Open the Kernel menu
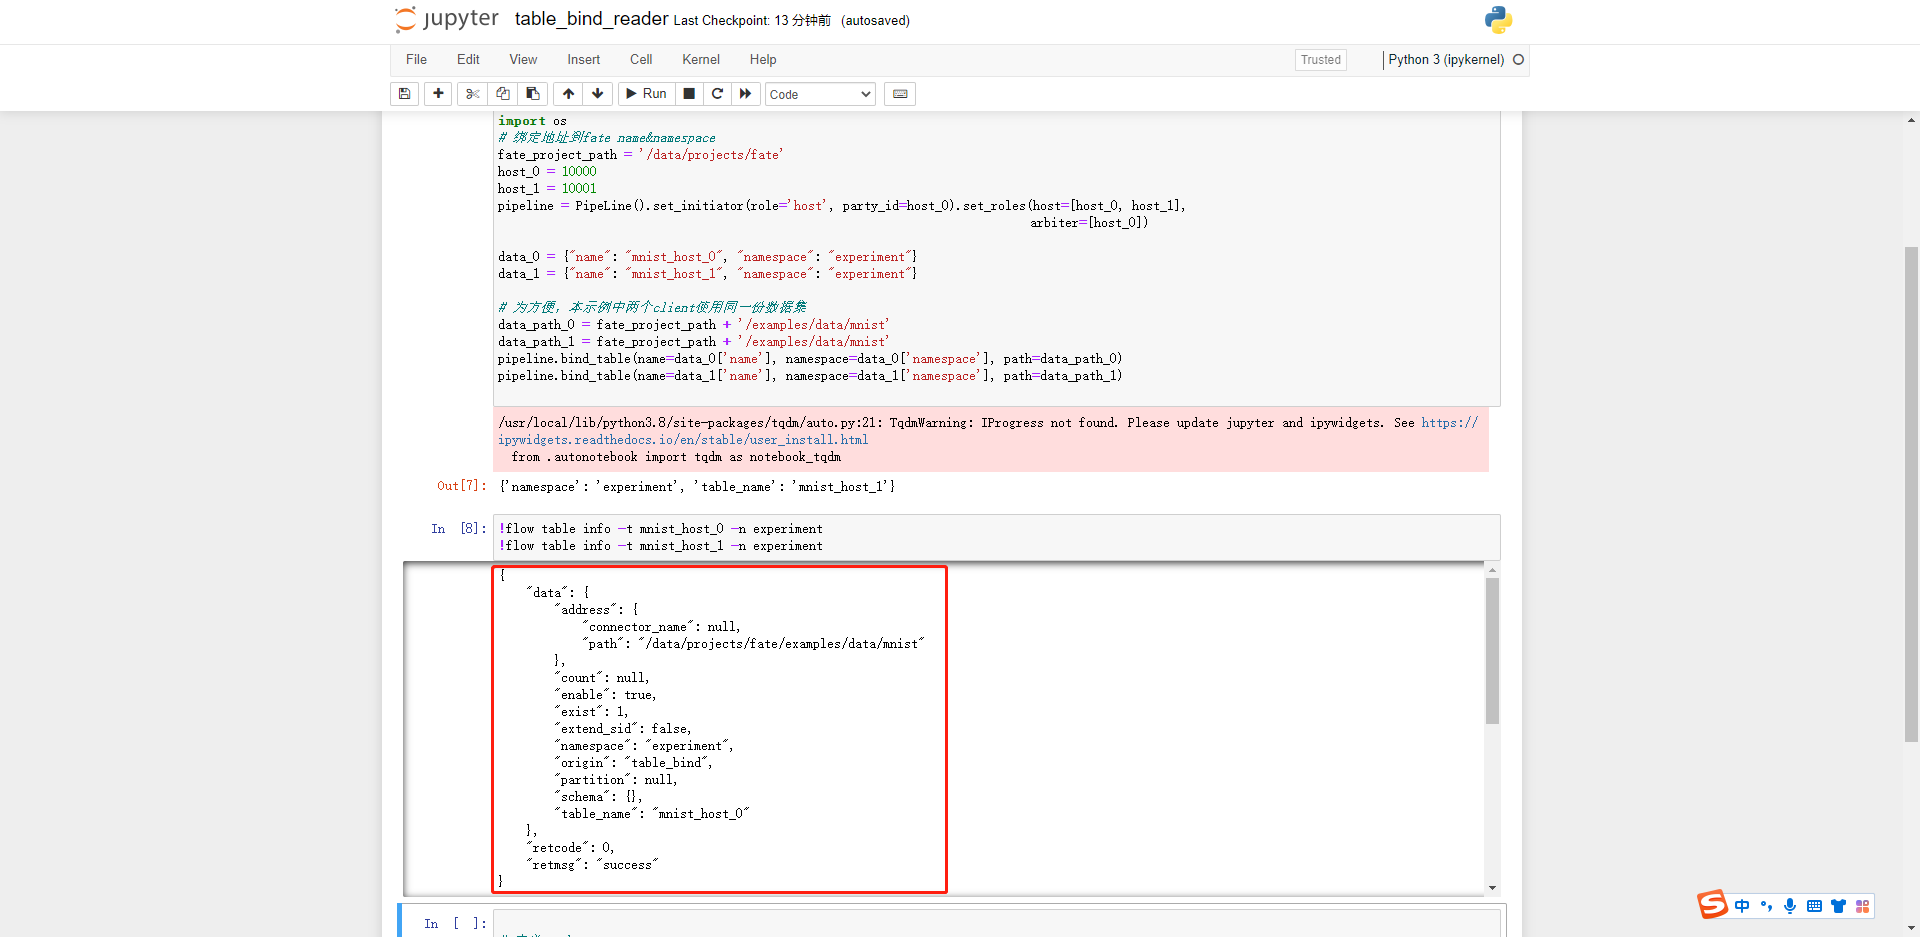This screenshot has width=1920, height=937. click(x=700, y=59)
